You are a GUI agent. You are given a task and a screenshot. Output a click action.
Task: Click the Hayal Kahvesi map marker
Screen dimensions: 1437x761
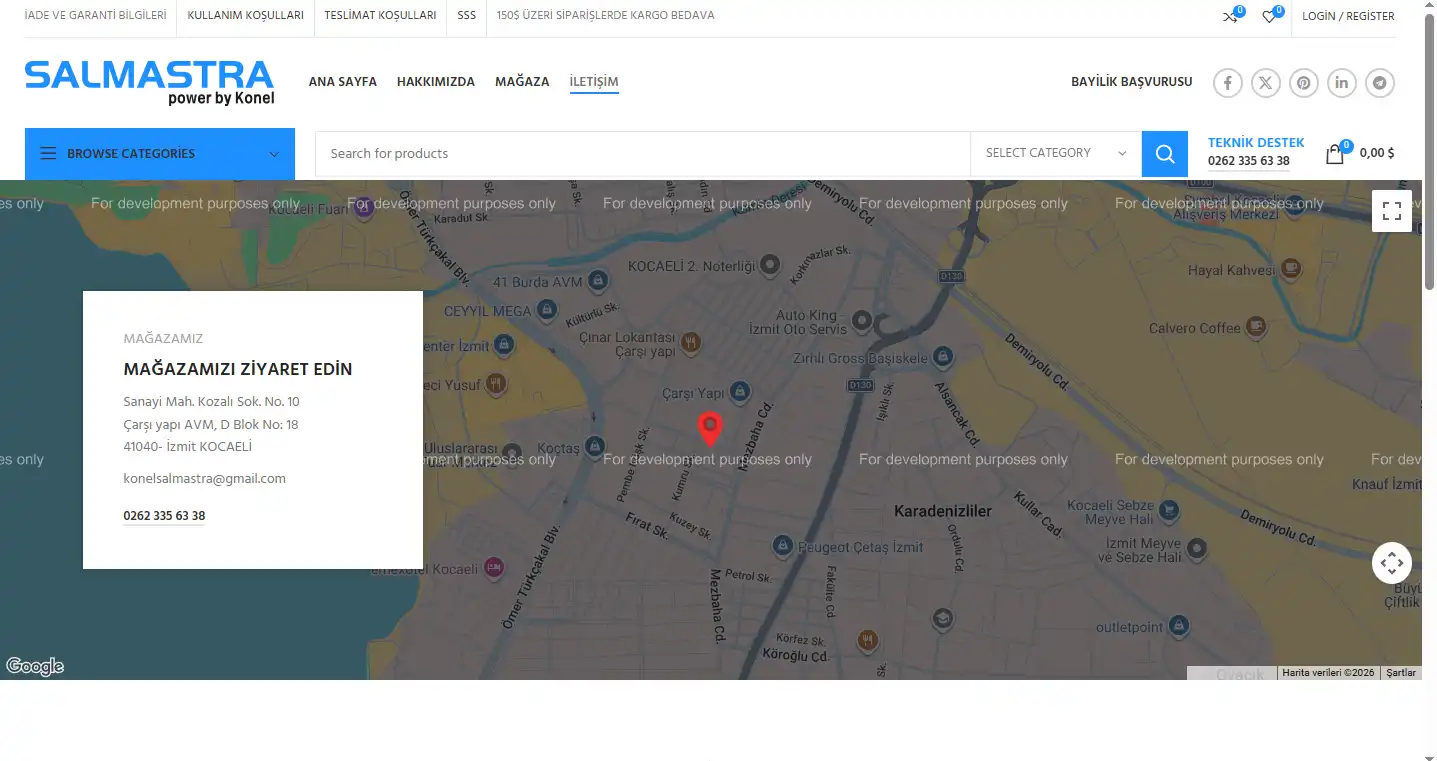(1291, 268)
